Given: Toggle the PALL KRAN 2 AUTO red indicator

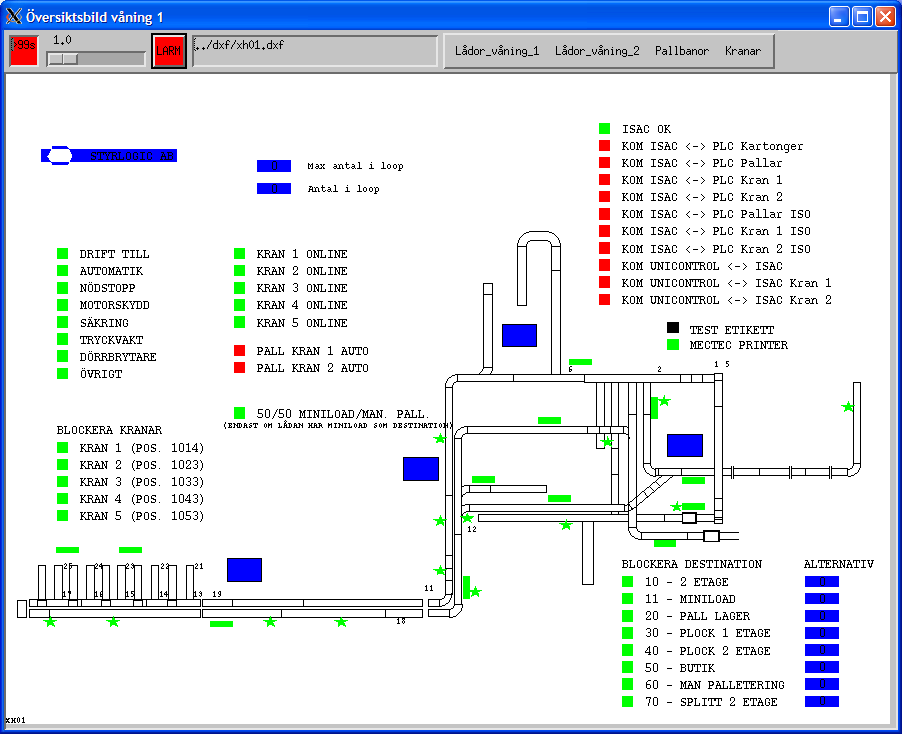Looking at the screenshot, I should click(x=239, y=367).
